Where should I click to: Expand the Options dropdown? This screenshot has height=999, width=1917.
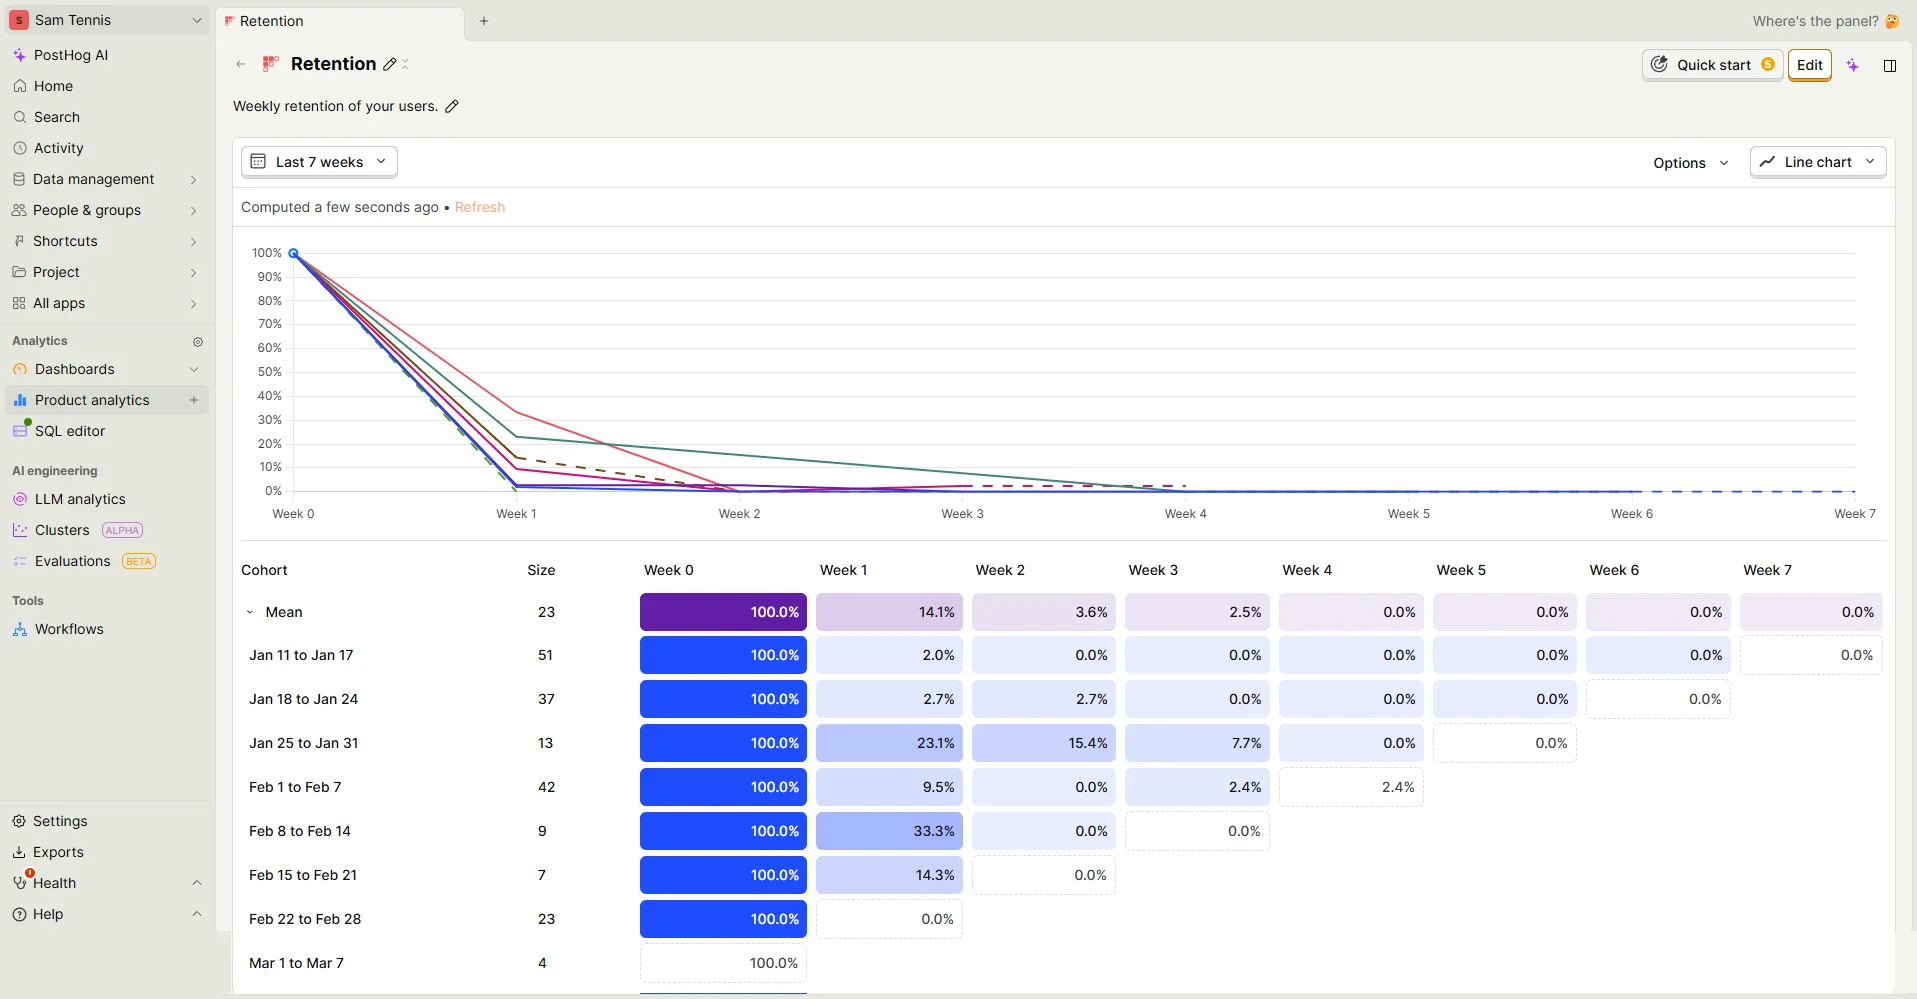coord(1690,163)
